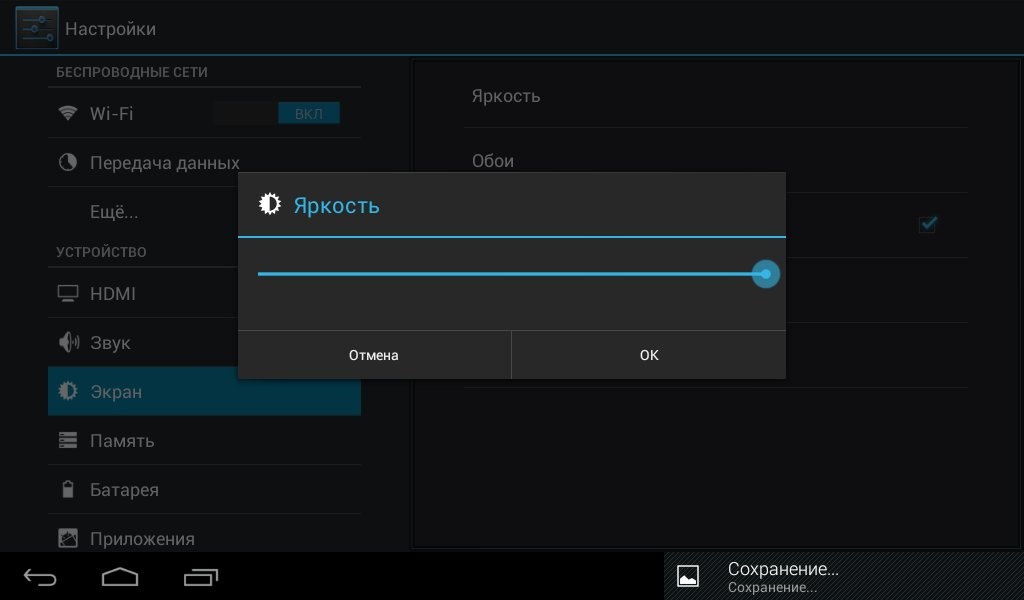Tap the data usage circle icon

coord(68,162)
